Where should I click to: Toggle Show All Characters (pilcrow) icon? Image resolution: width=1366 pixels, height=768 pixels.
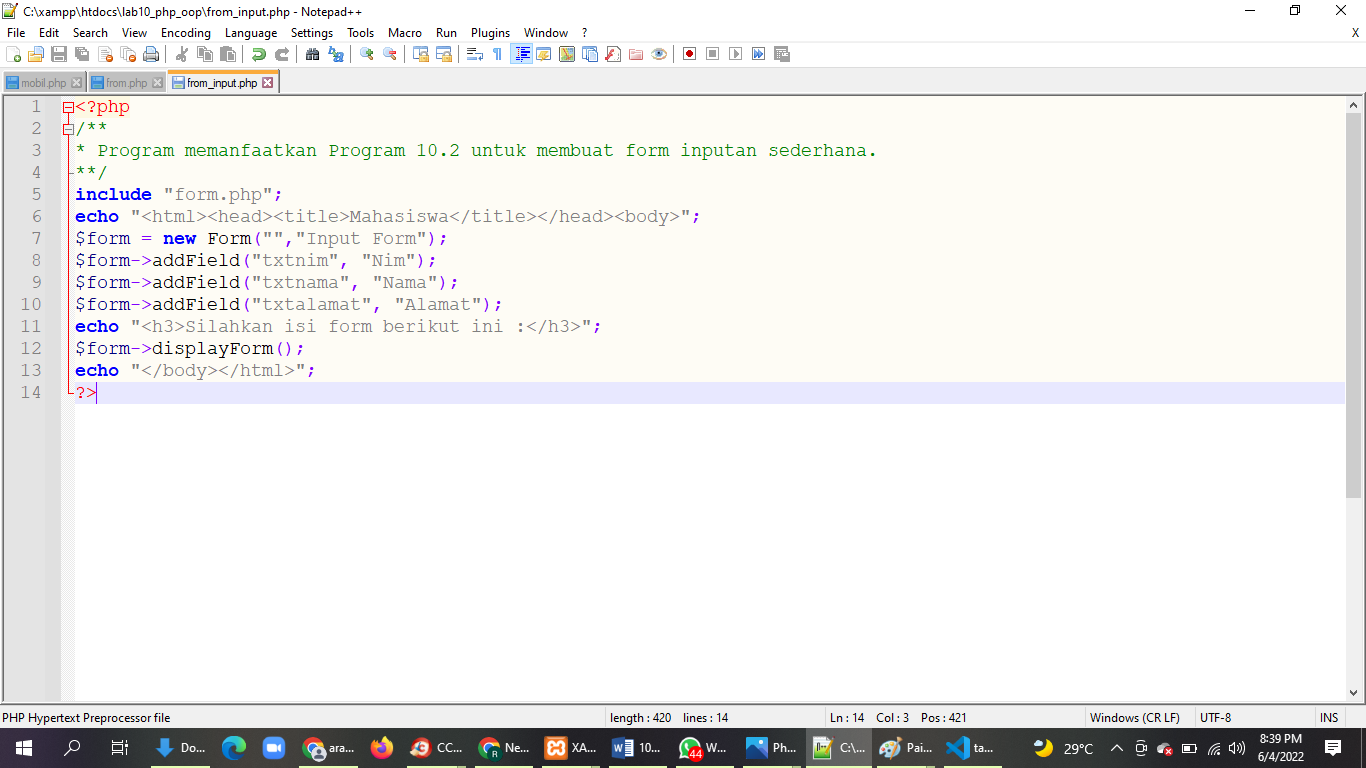click(497, 54)
